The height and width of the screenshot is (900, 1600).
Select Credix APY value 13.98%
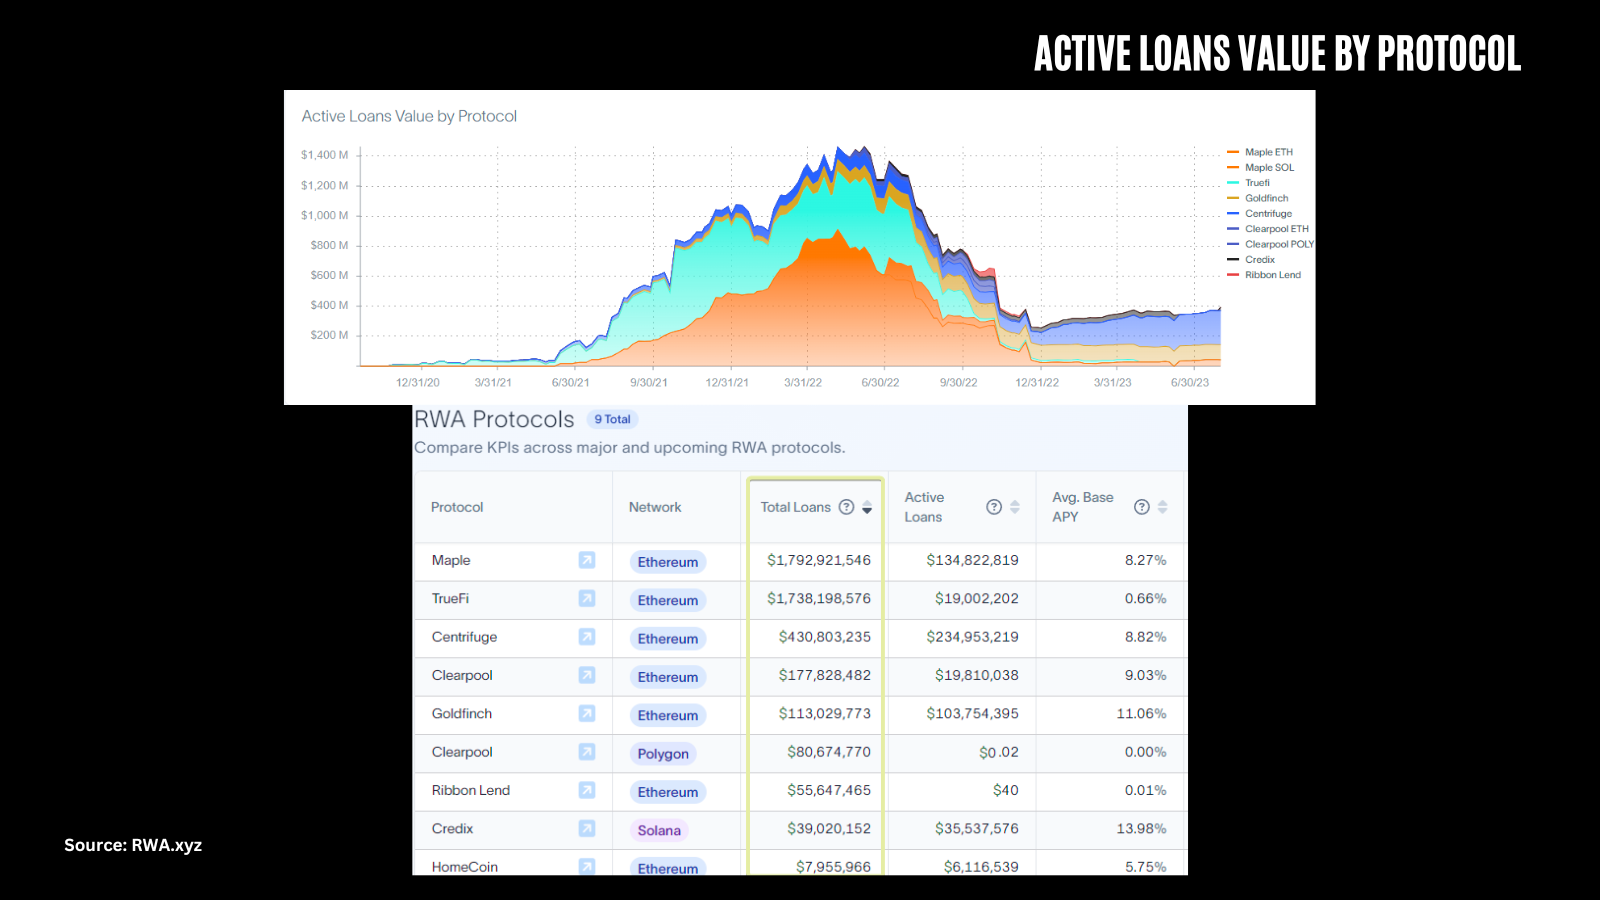pos(1141,828)
